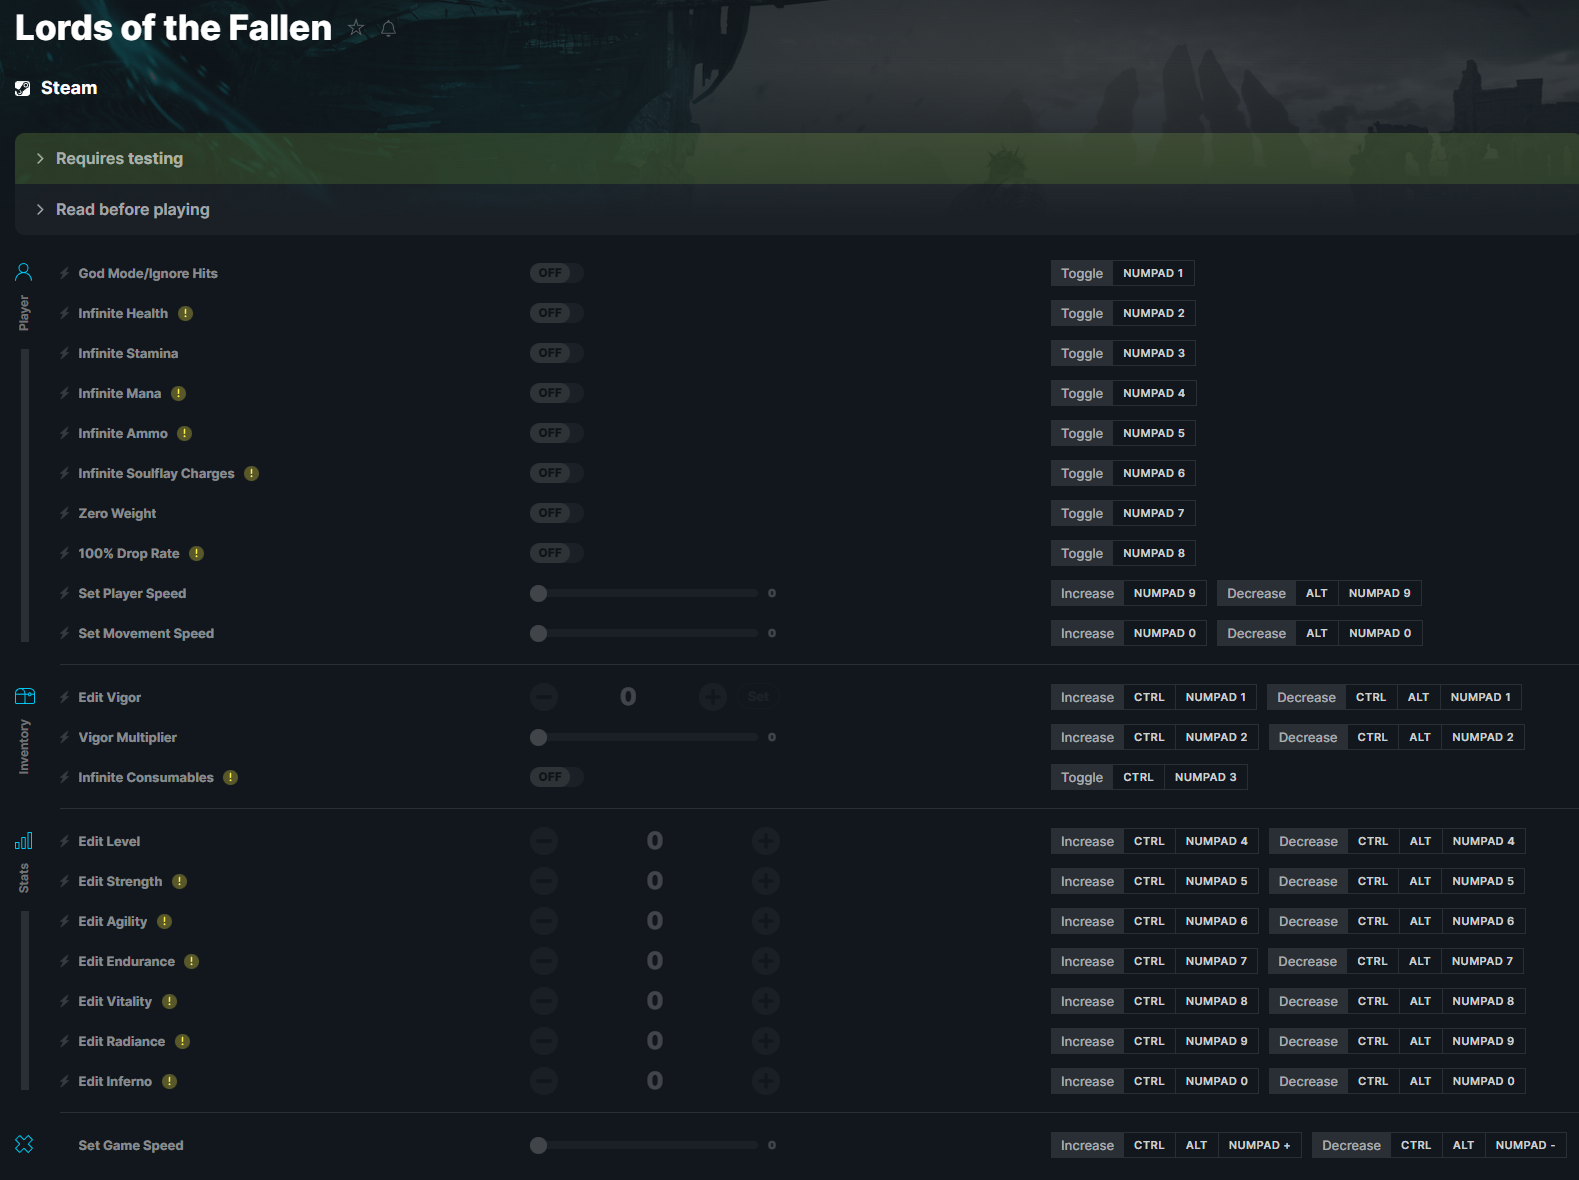
Task: Click Toggle button for Zero Weight
Action: point(1082,513)
